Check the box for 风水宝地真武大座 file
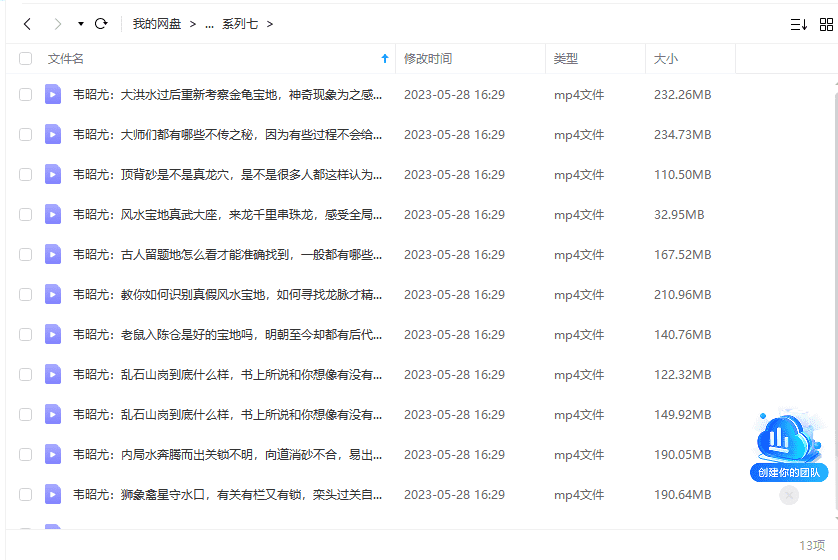 25,215
